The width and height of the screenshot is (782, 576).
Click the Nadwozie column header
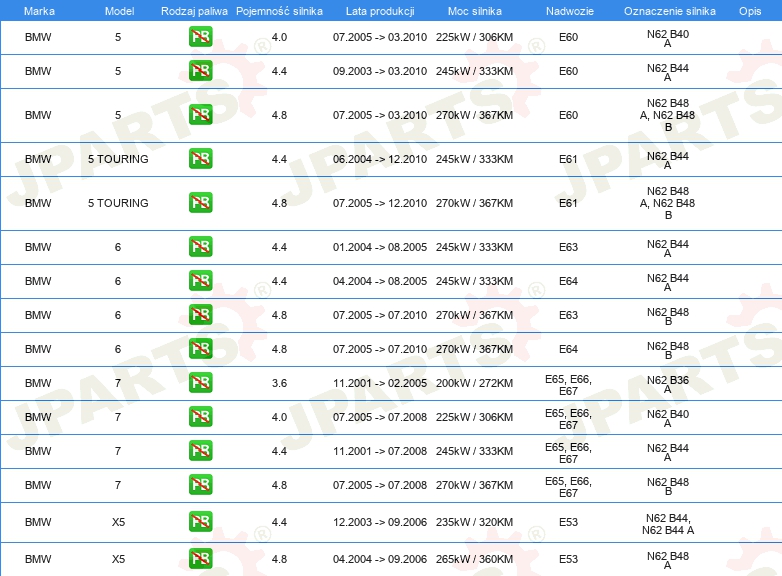570,11
